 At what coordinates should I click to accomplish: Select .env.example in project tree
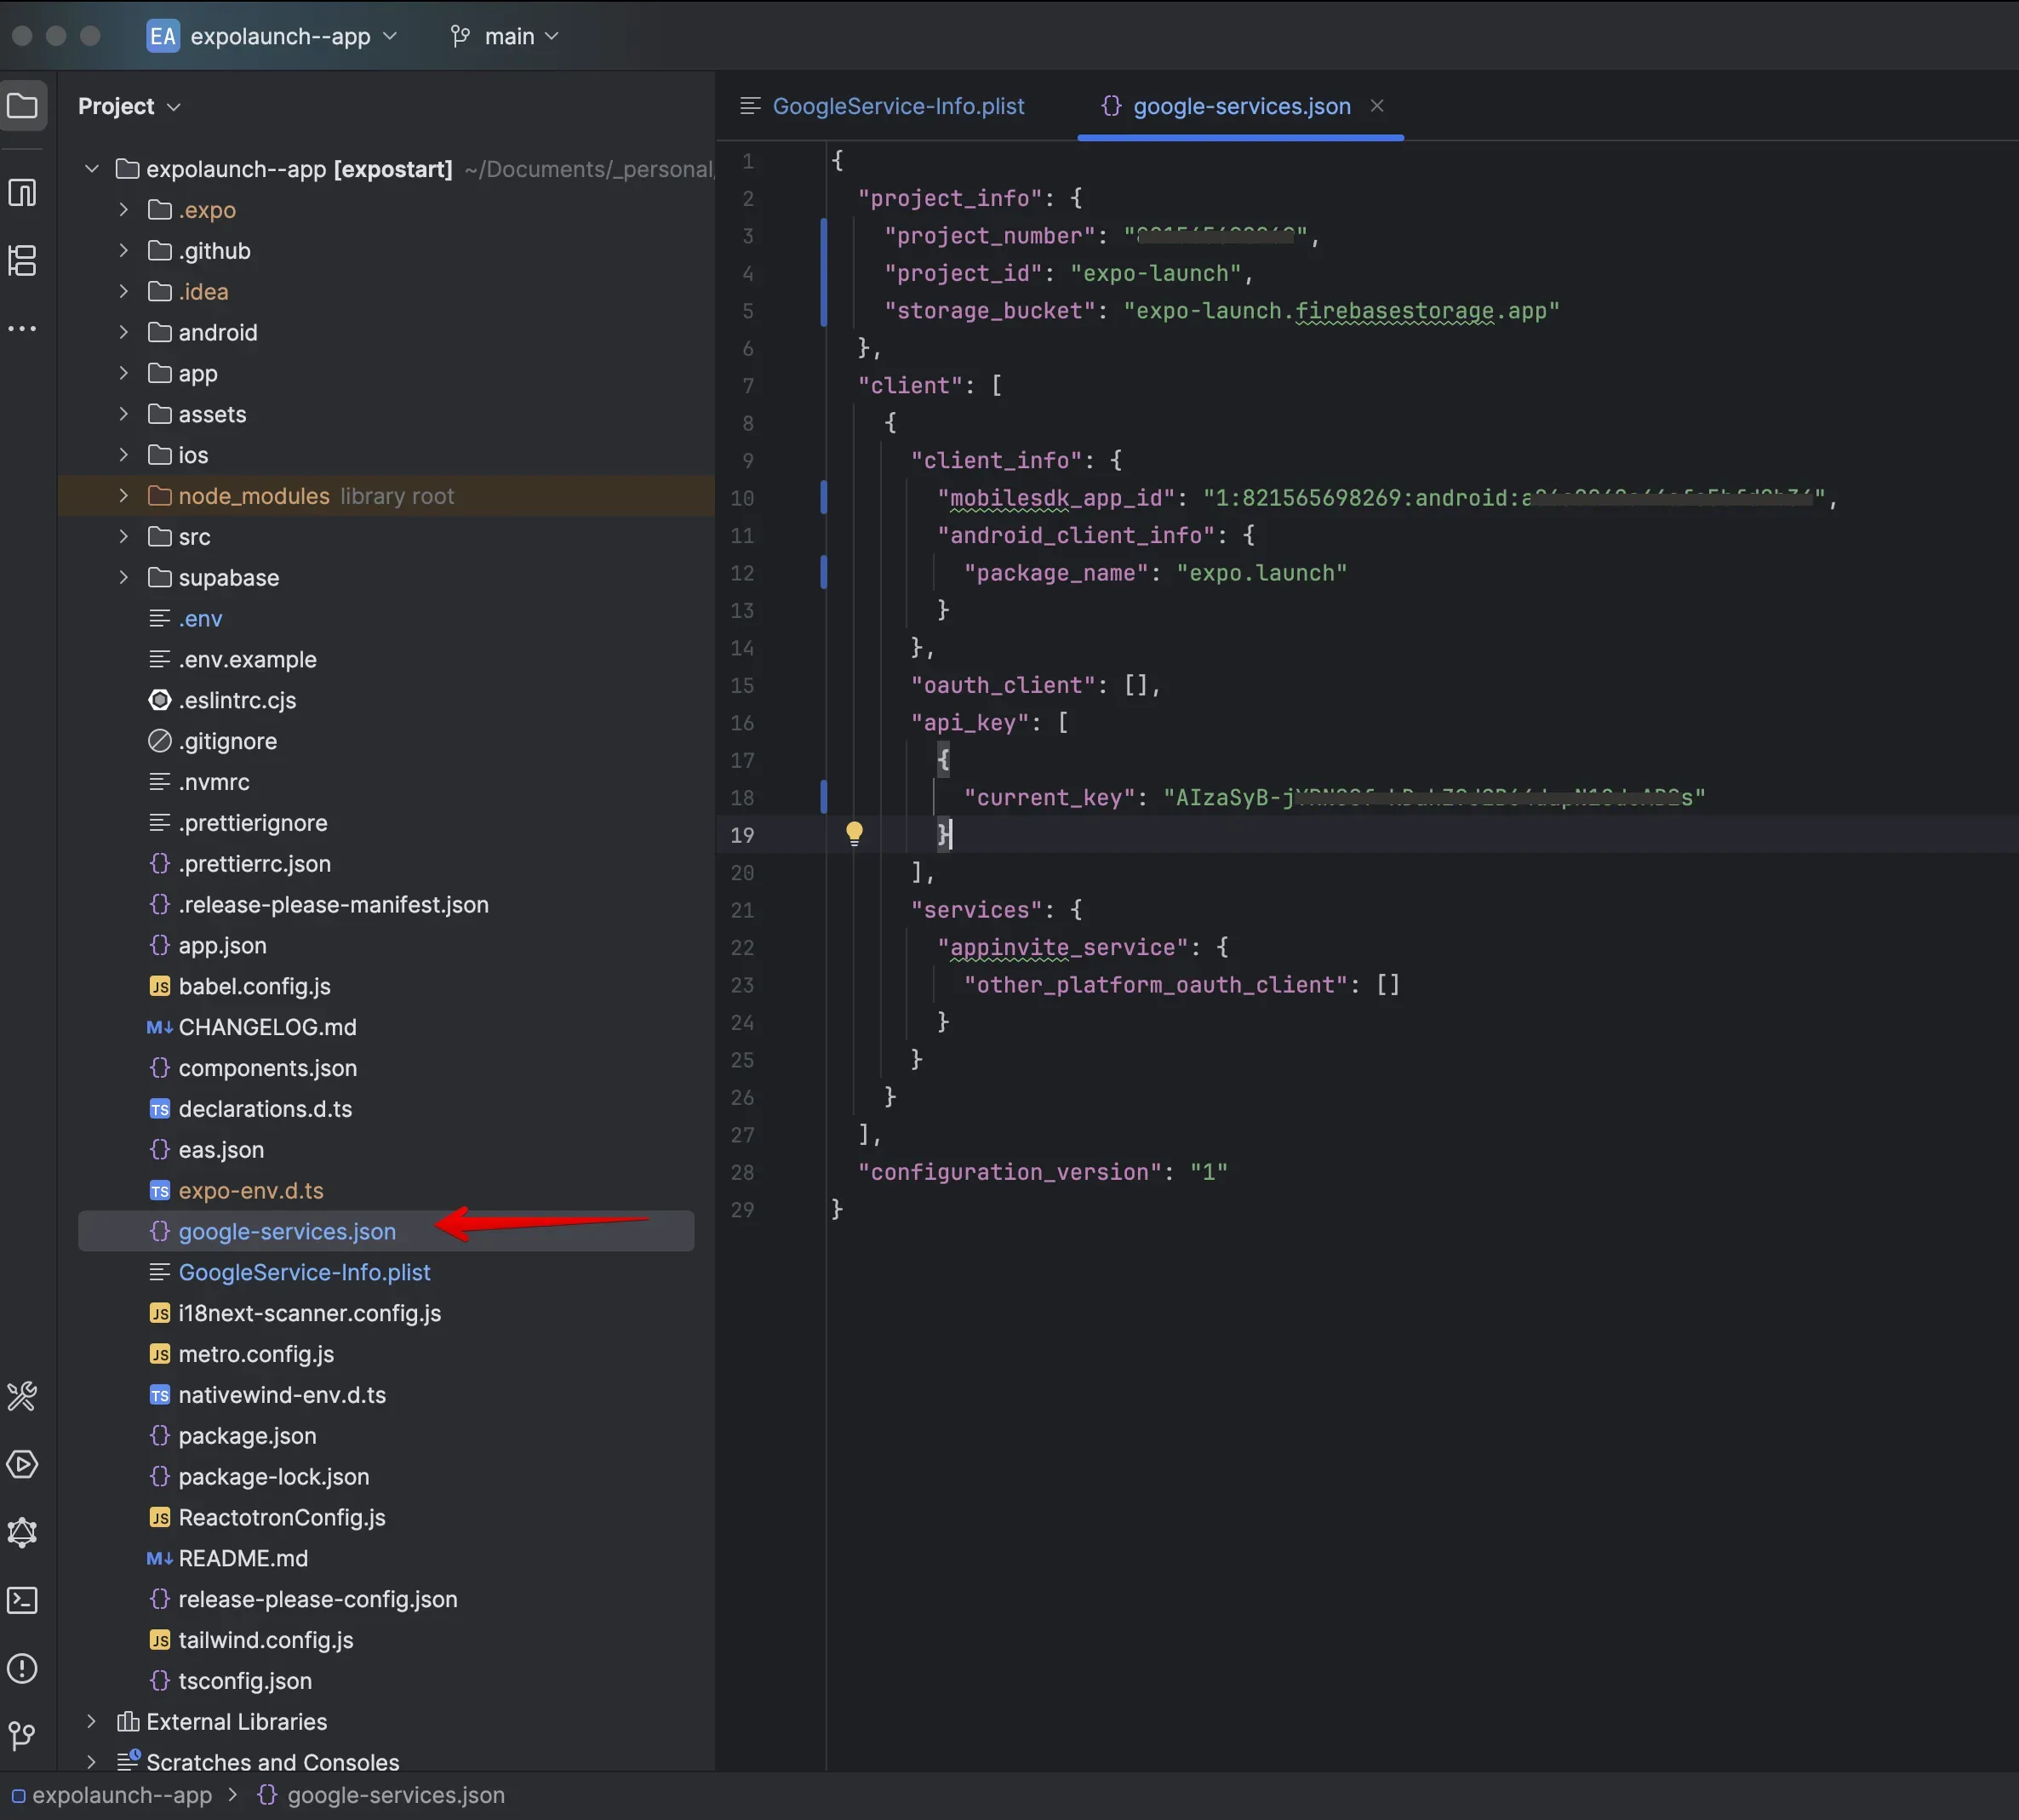(248, 660)
